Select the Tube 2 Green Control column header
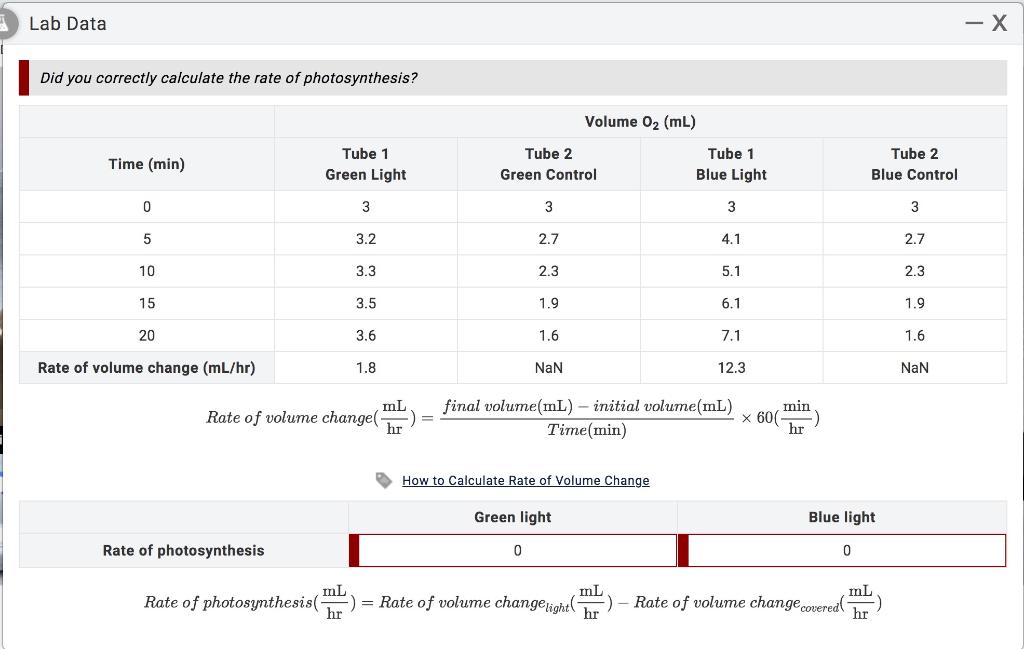This screenshot has height=649, width=1024. point(548,163)
